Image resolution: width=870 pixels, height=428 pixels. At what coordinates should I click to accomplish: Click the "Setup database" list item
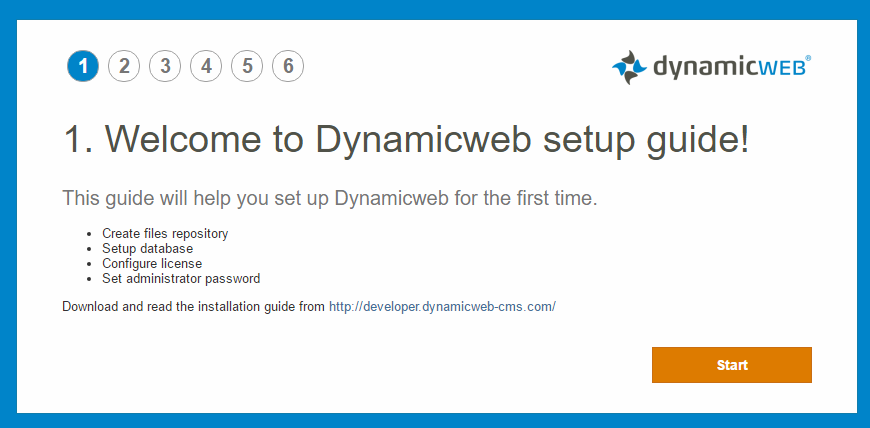coord(148,249)
